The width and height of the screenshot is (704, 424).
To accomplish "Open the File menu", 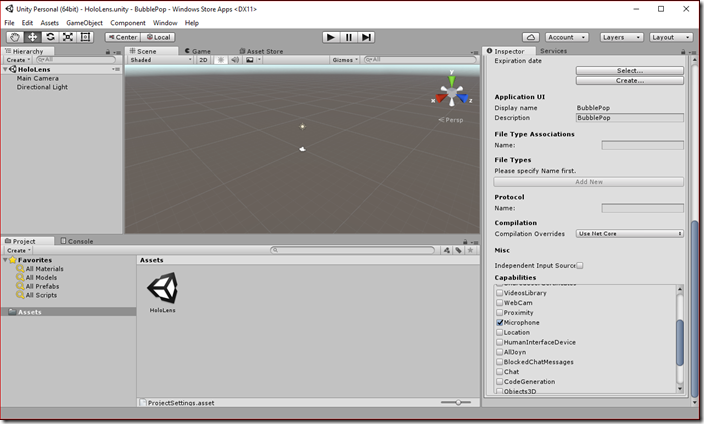I will (x=9, y=23).
